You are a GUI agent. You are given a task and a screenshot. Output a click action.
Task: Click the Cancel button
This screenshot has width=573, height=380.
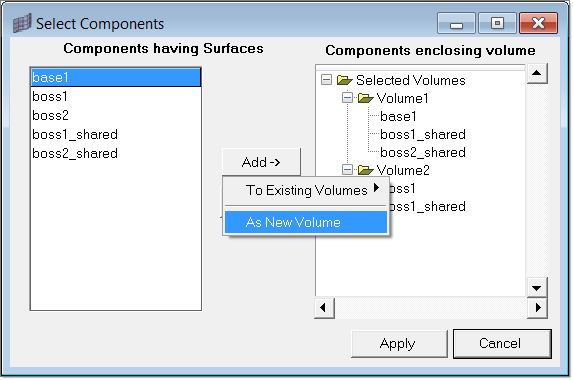point(502,343)
